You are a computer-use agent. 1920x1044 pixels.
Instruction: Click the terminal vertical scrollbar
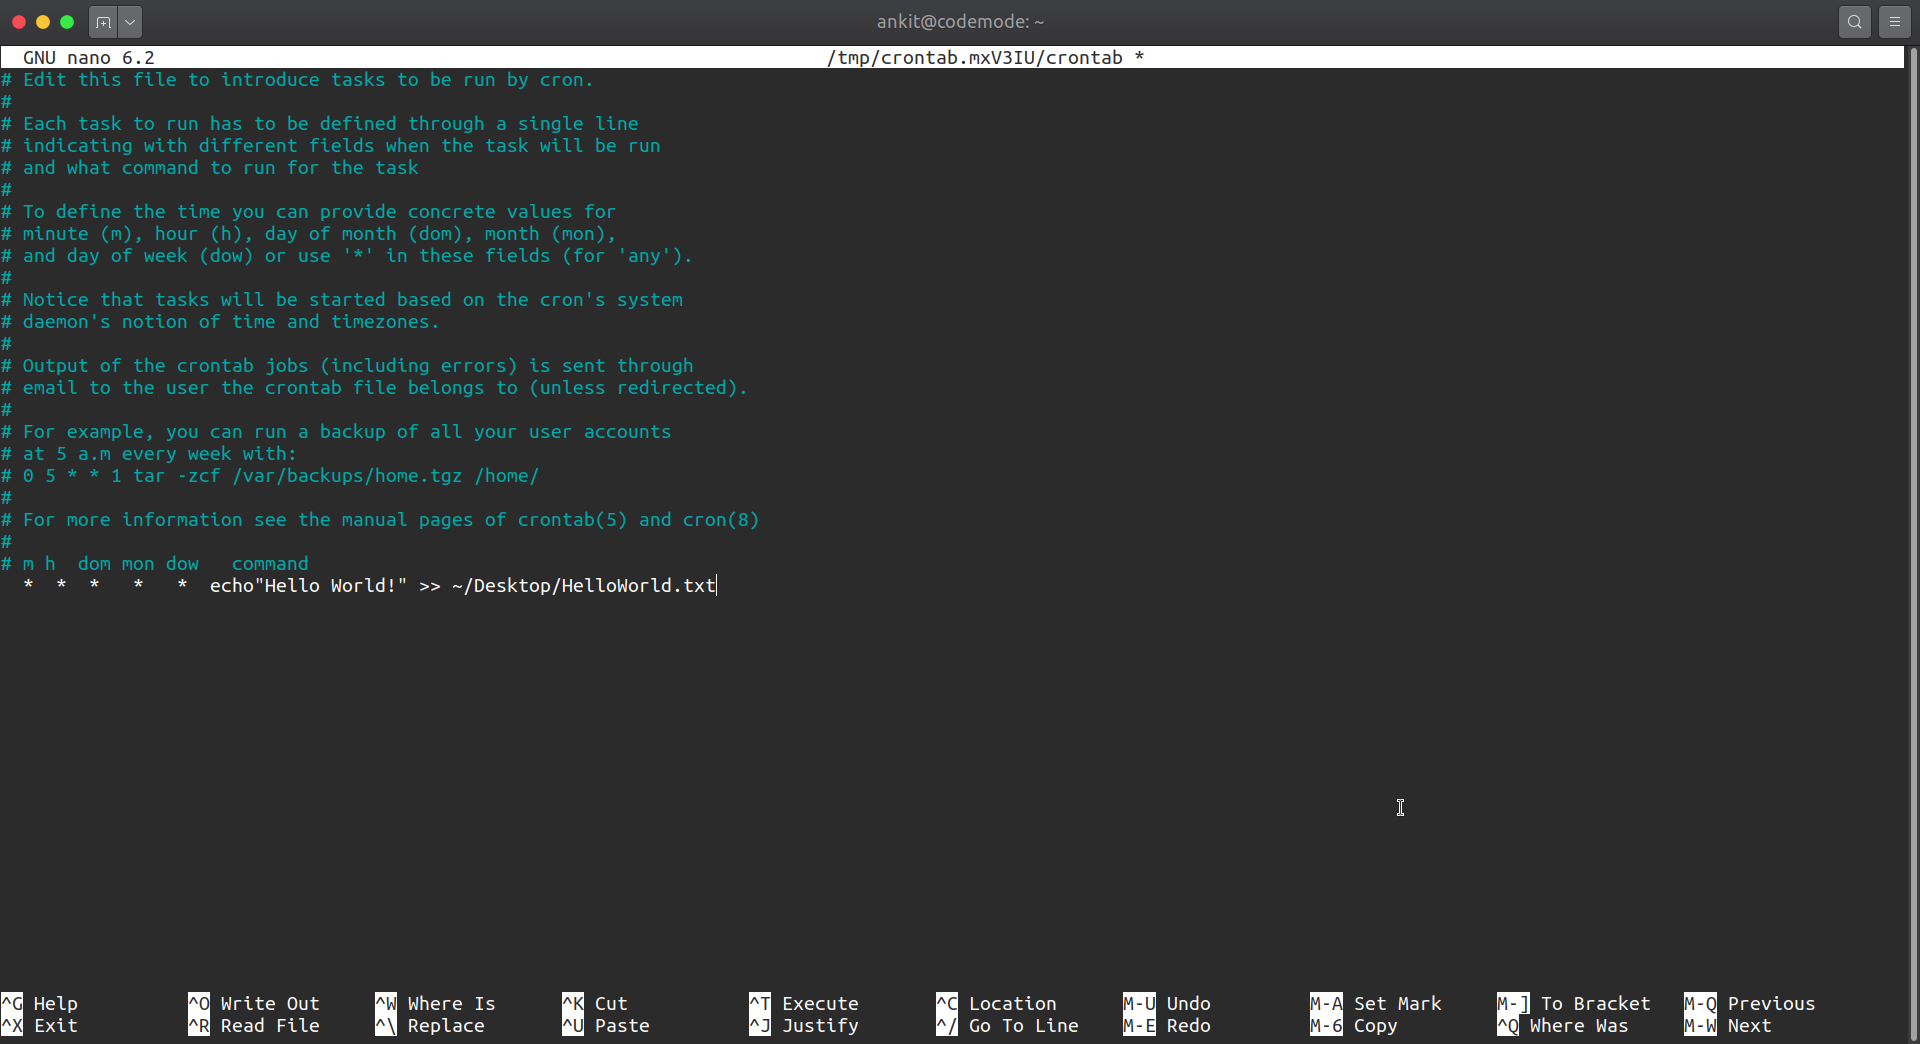click(1913, 544)
